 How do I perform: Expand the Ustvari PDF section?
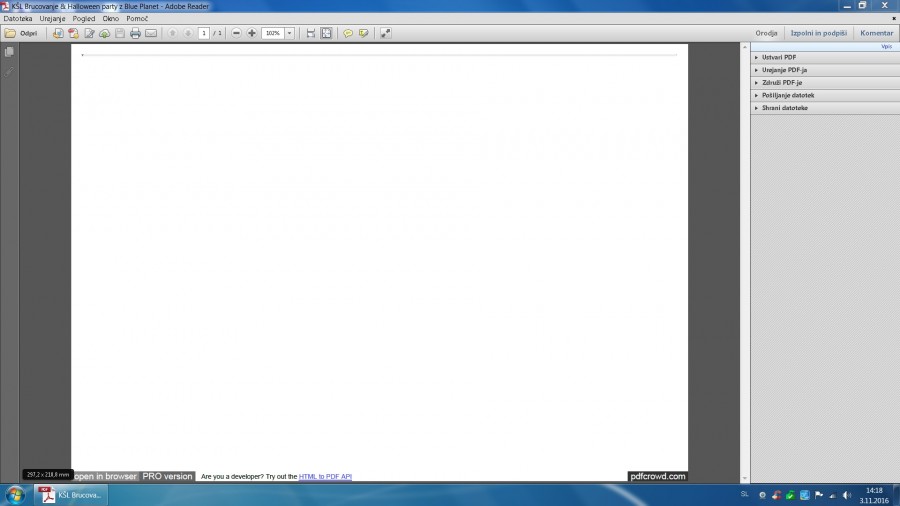click(x=779, y=57)
